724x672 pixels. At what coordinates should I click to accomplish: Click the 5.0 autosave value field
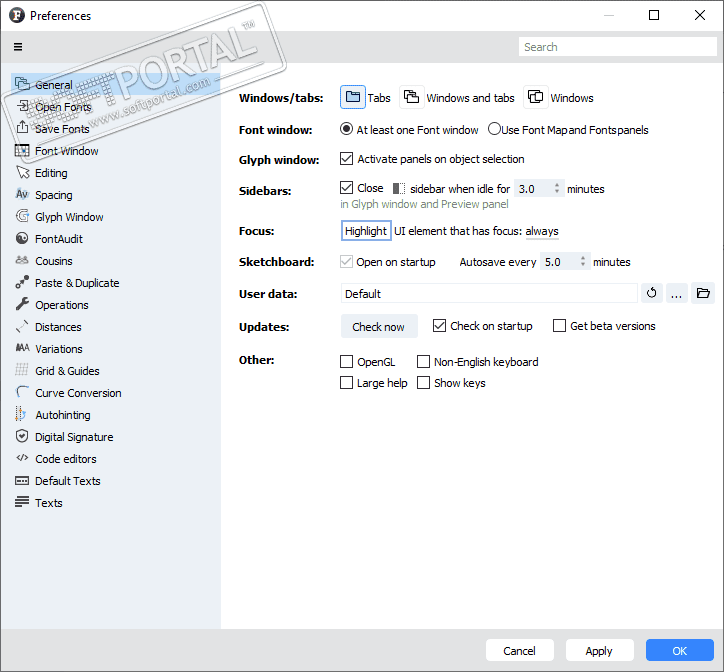click(559, 262)
